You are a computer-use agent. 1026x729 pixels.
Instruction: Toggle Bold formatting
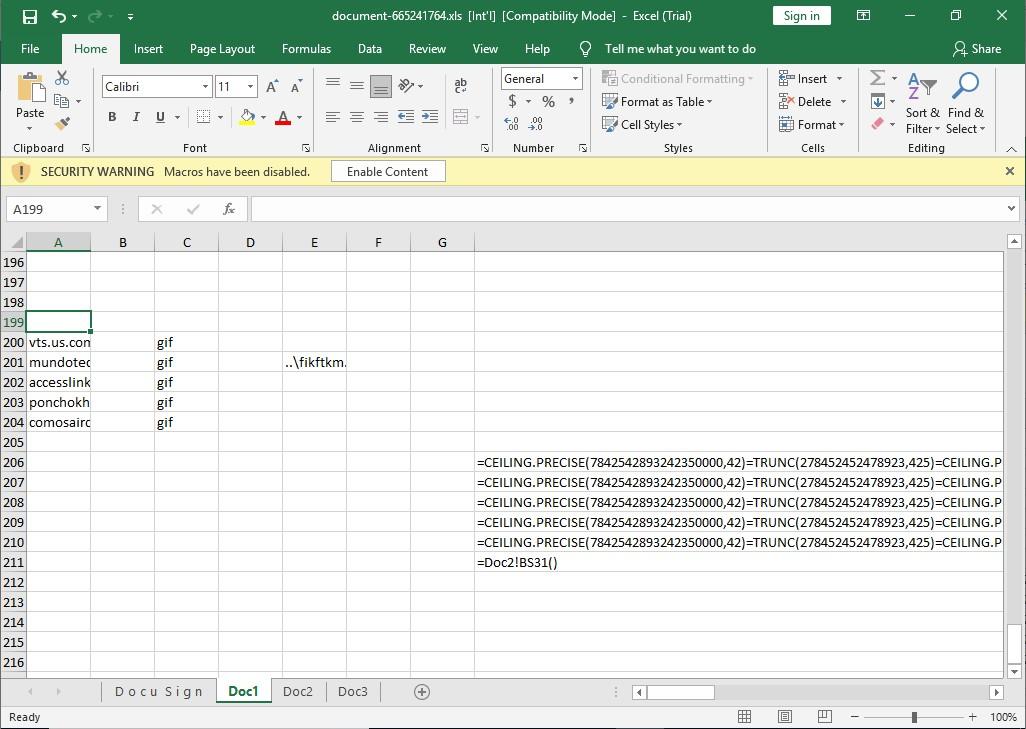(x=112, y=117)
